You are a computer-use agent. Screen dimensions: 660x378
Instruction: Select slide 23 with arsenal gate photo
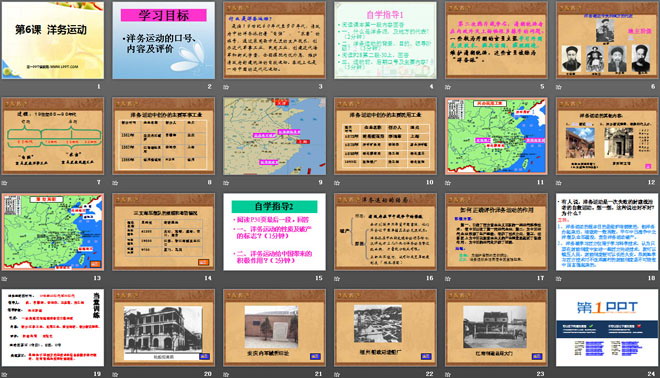point(496,327)
